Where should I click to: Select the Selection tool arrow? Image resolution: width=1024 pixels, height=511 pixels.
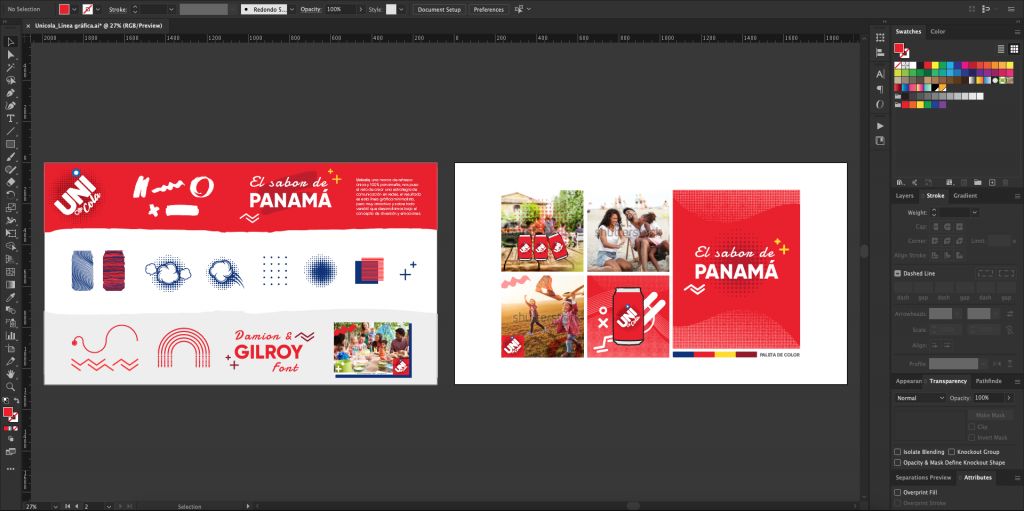coord(10,42)
